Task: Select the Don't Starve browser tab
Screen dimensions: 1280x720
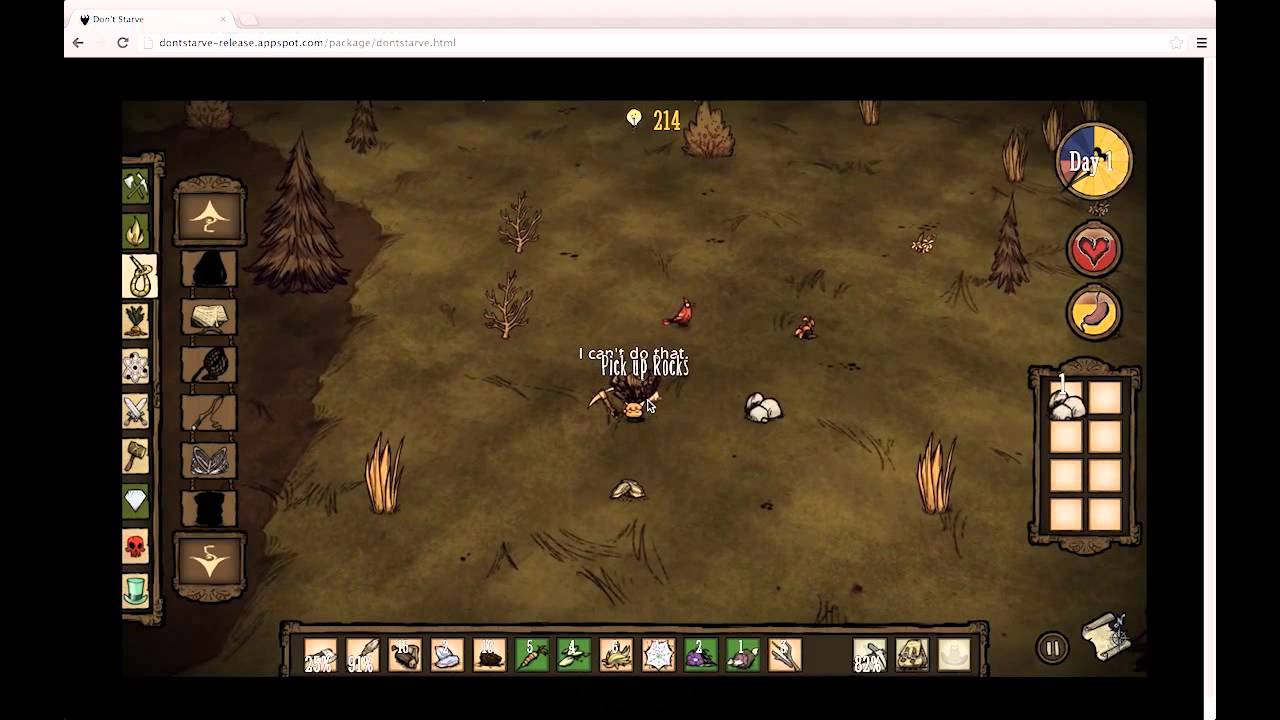Action: click(153, 19)
